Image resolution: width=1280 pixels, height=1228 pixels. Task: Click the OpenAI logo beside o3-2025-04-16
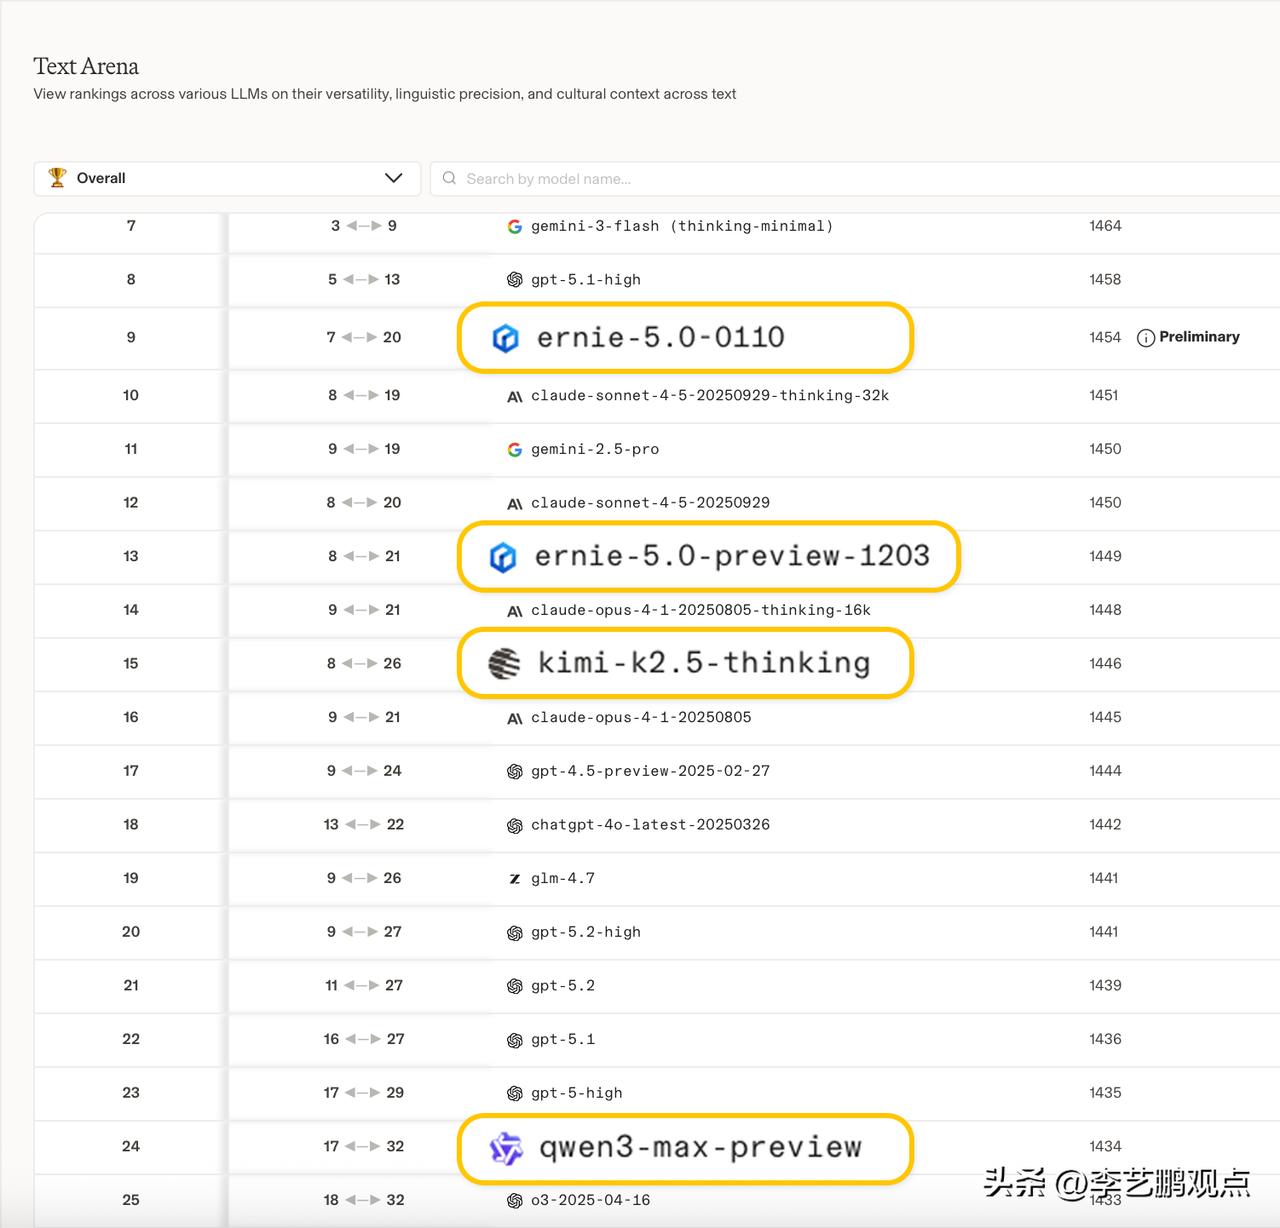[514, 1200]
